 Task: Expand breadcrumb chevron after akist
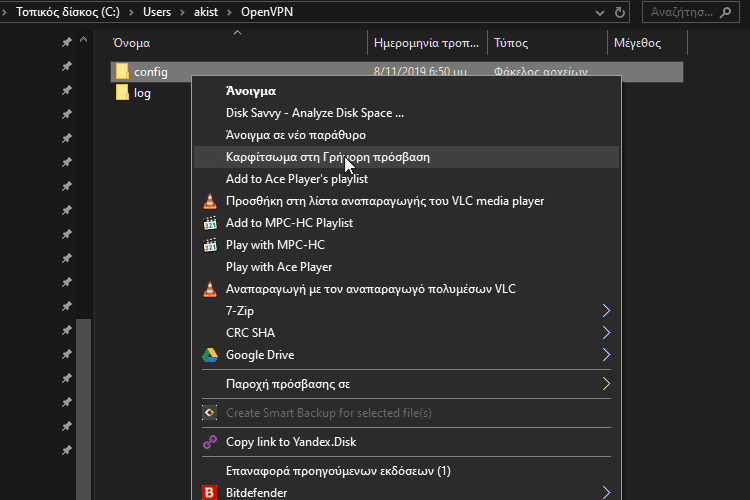tap(229, 12)
